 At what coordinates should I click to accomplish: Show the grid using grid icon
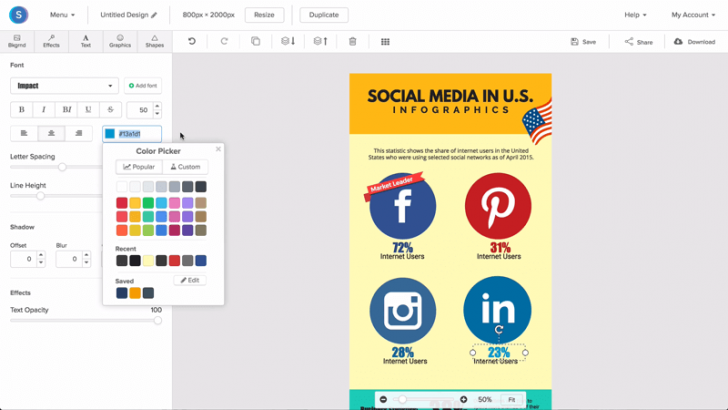pos(385,41)
